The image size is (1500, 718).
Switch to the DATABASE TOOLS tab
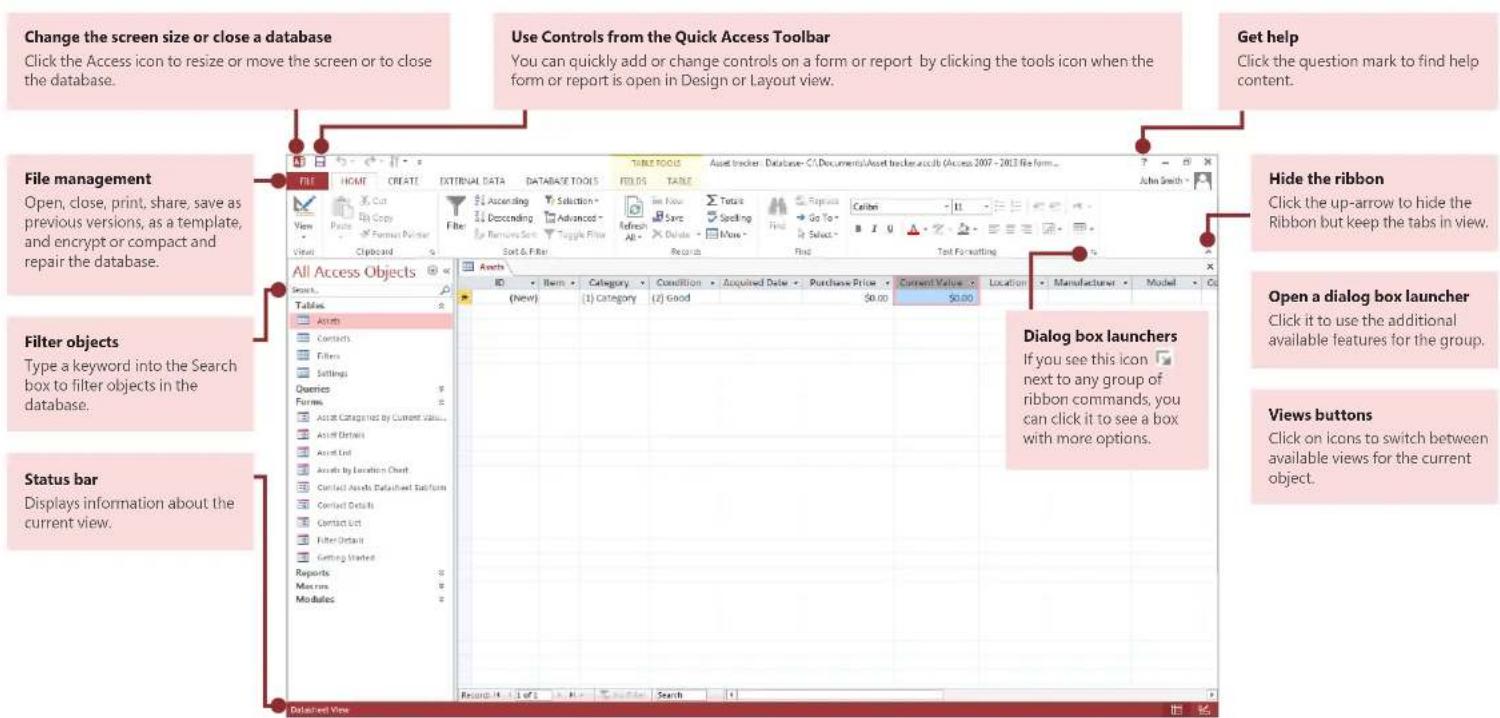pos(562,181)
